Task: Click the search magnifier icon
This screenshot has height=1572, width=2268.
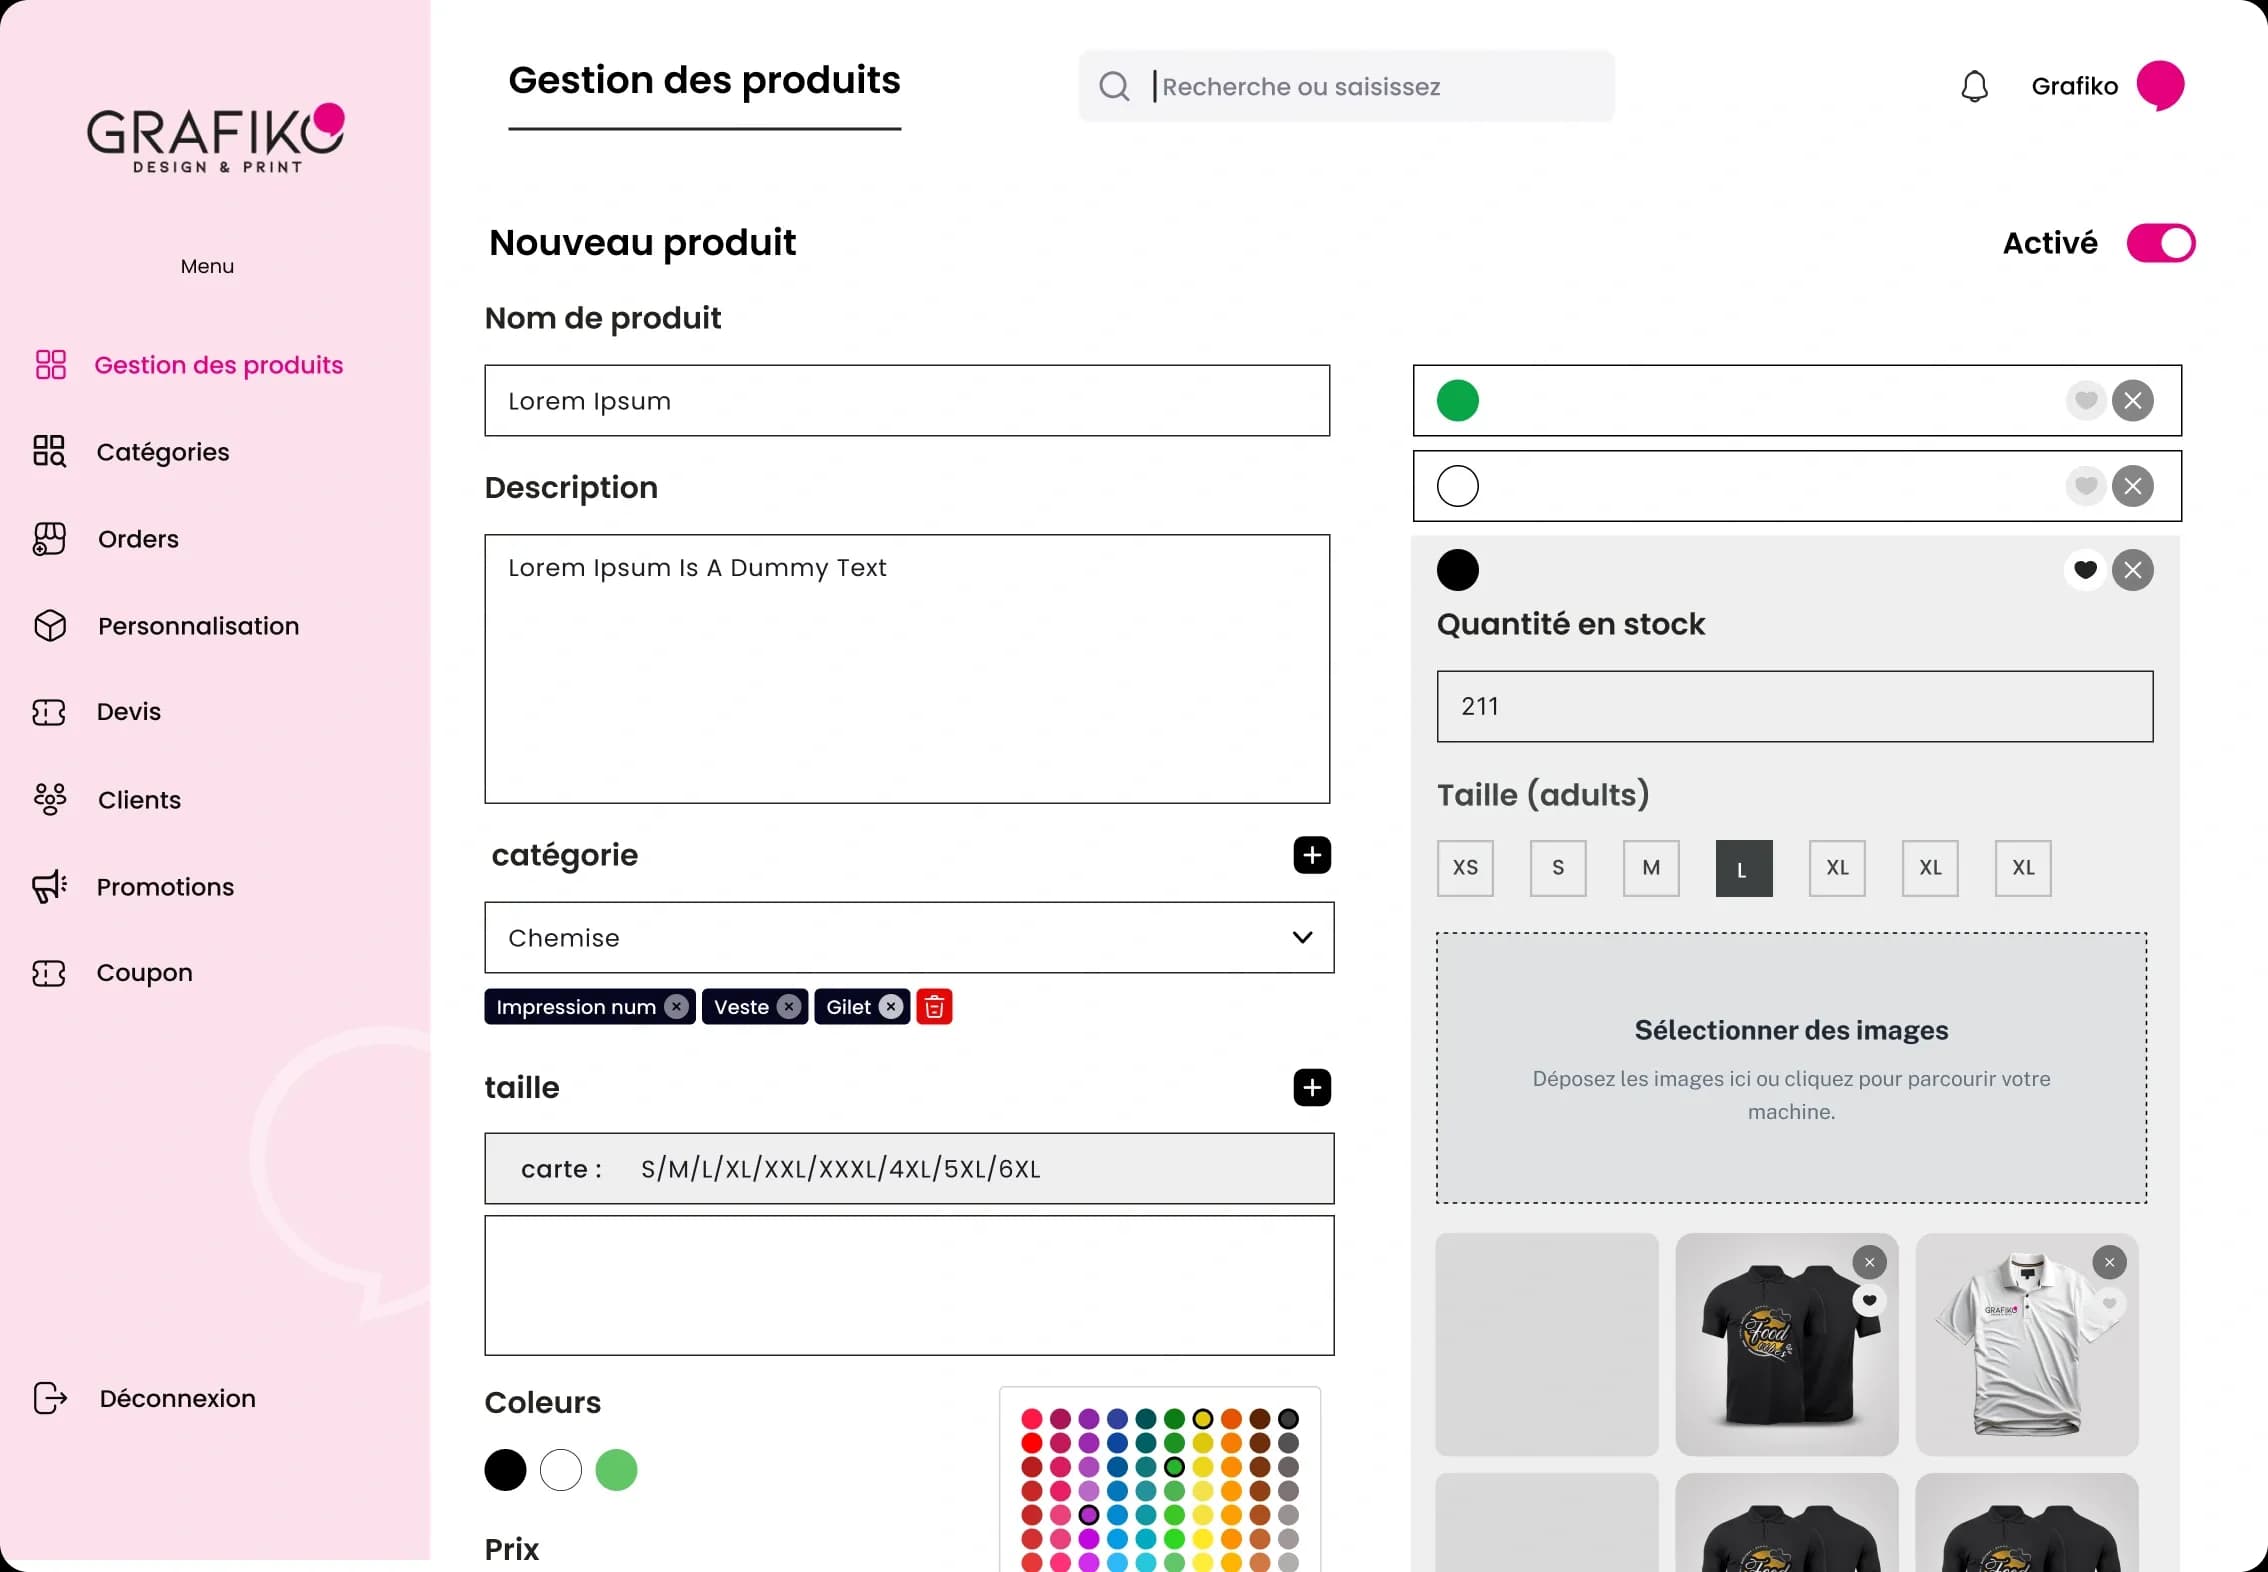Action: [1114, 87]
